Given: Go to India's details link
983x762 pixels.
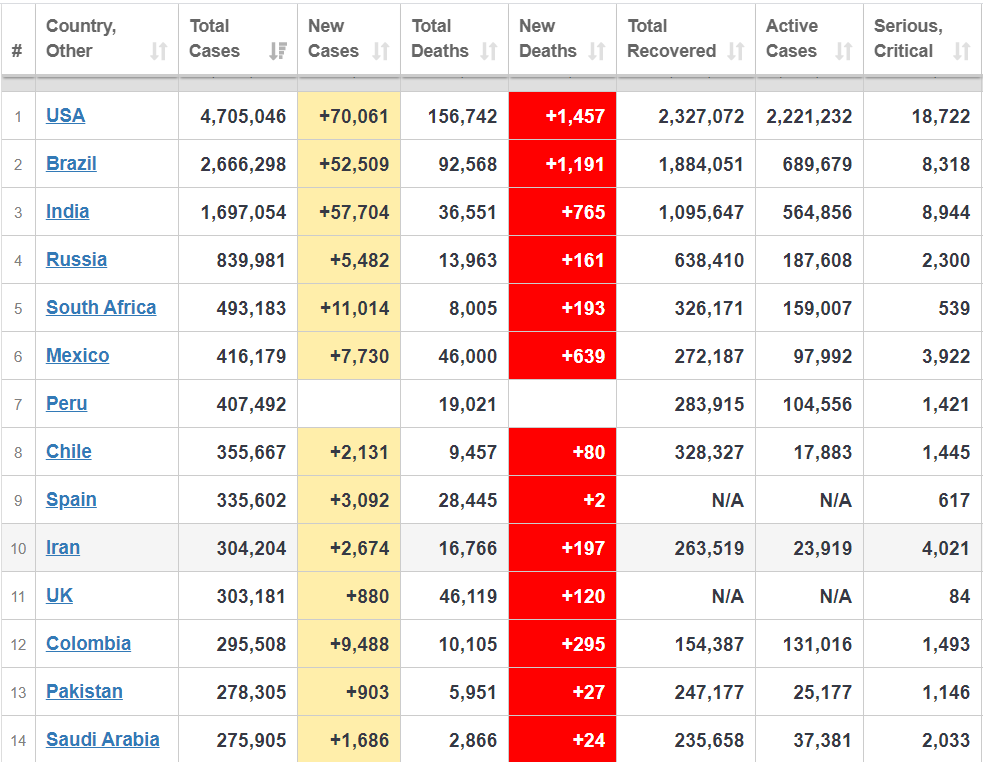Looking at the screenshot, I should (x=67, y=211).
